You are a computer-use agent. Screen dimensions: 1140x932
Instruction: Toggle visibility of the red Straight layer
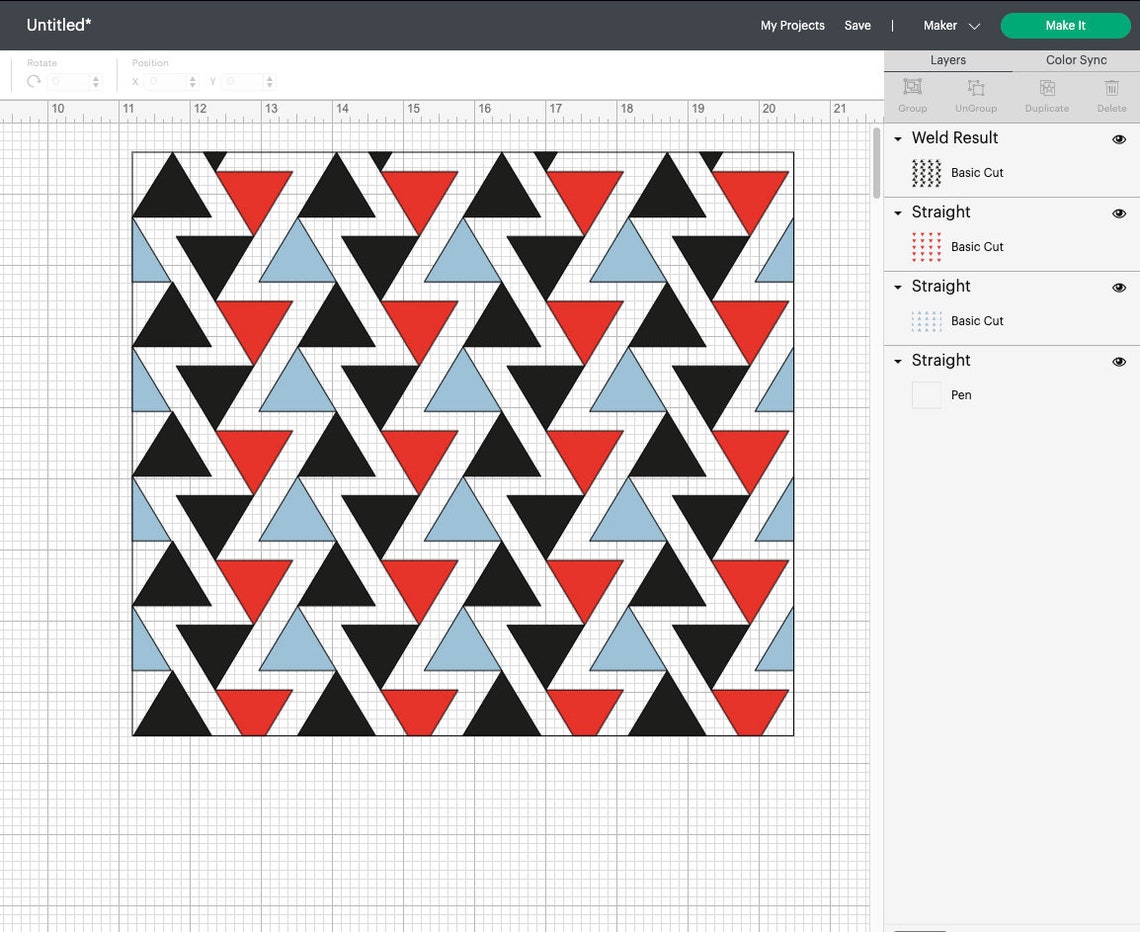(1119, 213)
